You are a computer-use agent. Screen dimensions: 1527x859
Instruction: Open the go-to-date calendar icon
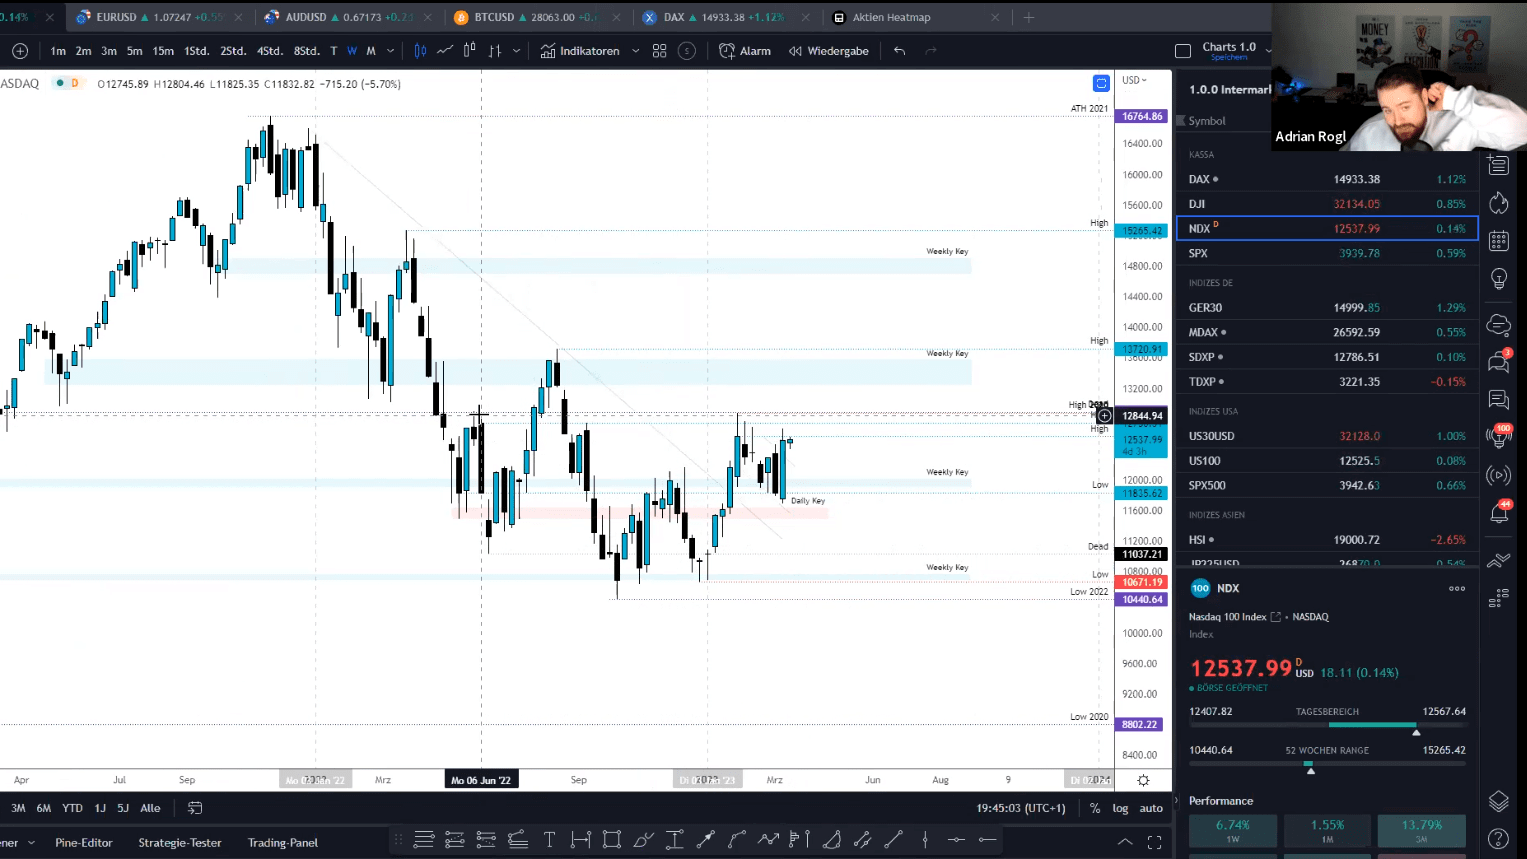[x=195, y=808]
